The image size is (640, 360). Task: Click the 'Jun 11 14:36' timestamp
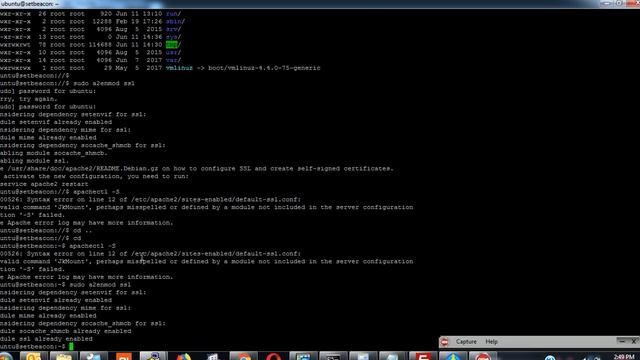139,37
